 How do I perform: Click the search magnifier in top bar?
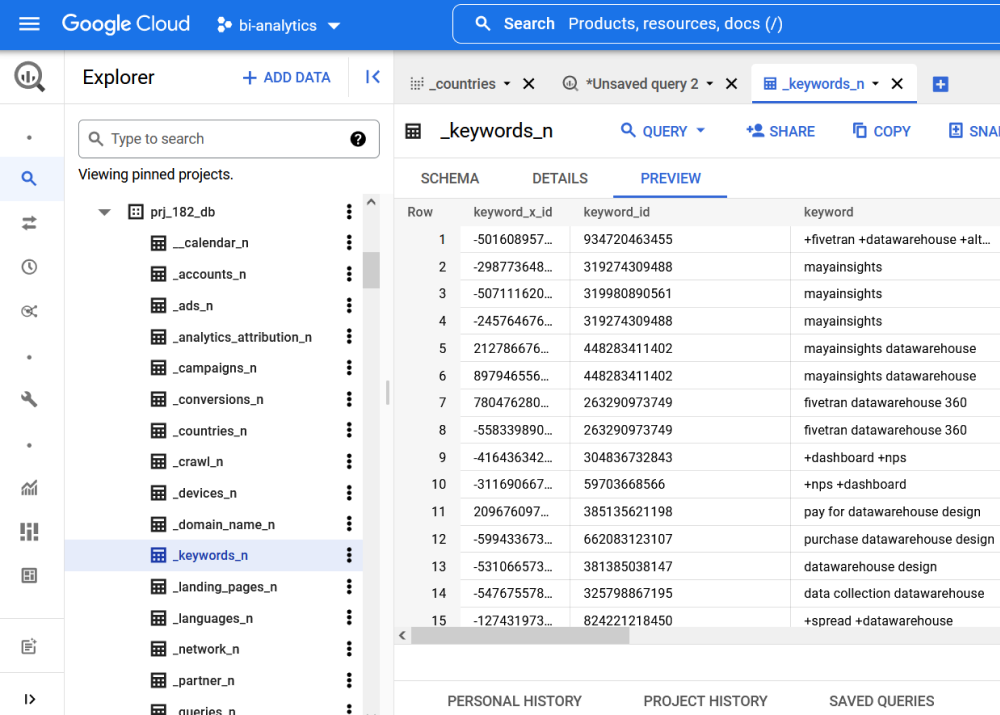[x=483, y=24]
